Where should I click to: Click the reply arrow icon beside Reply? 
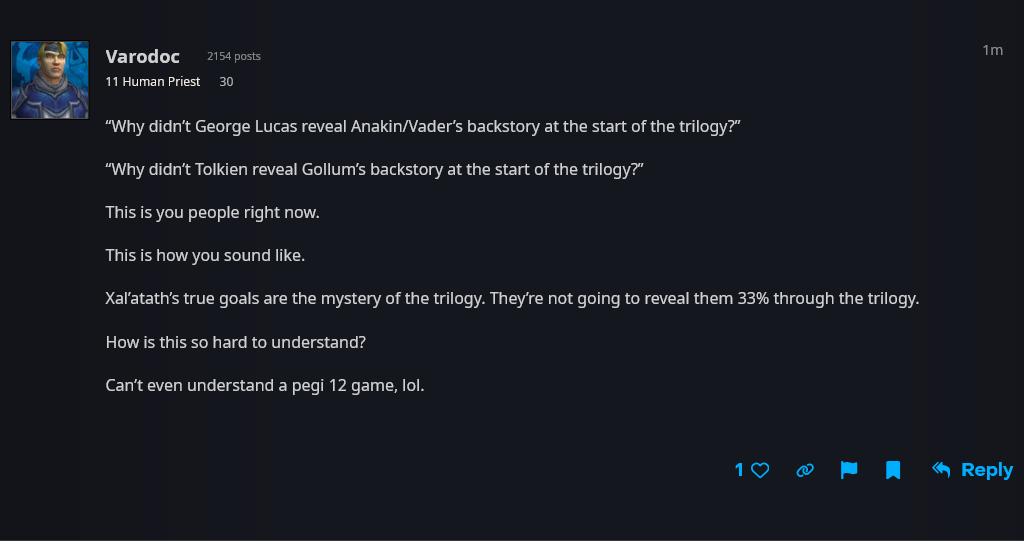[x=941, y=469]
